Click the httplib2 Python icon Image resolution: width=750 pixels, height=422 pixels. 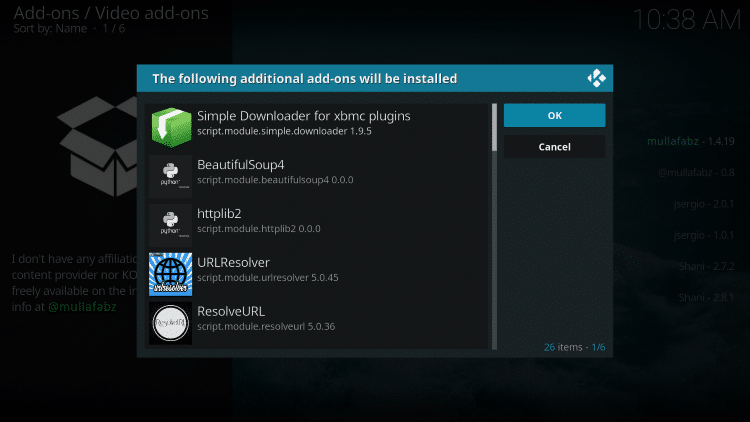point(170,222)
